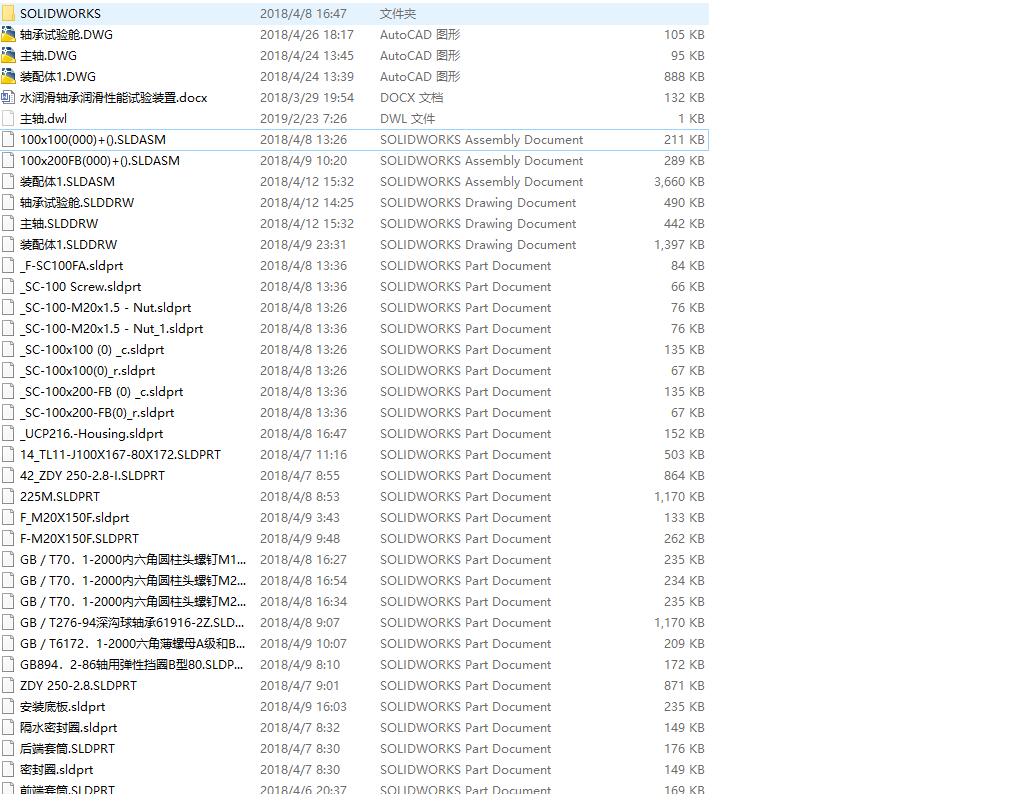Click the file icon of _UCP216.-Housing.sldprt
1026x805 pixels.
[x=8, y=433]
